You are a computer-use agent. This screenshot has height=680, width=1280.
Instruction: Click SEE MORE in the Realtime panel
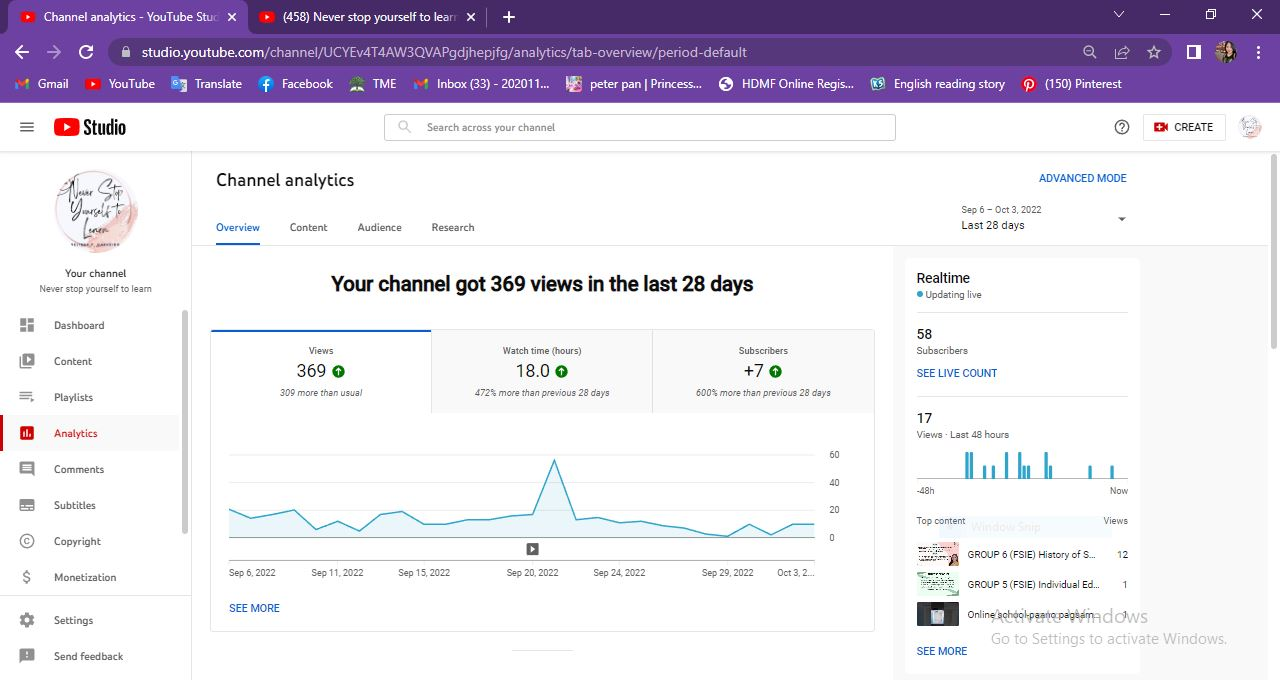click(x=942, y=651)
